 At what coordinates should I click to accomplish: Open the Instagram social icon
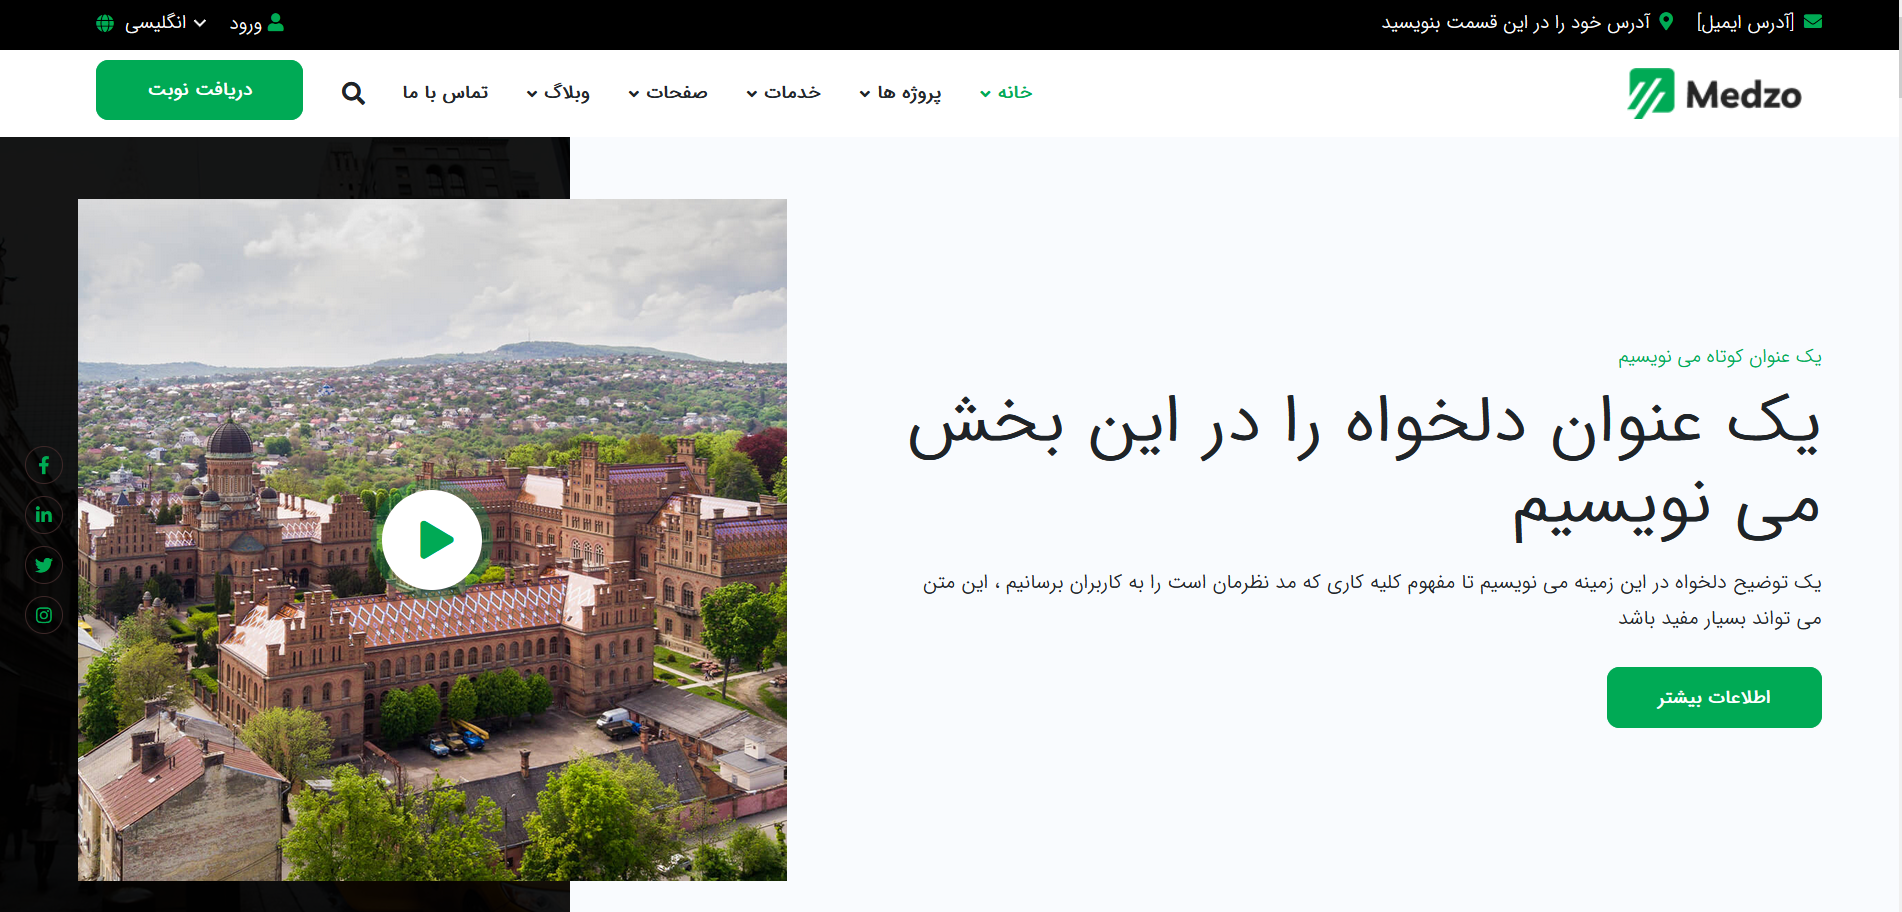coord(44,615)
